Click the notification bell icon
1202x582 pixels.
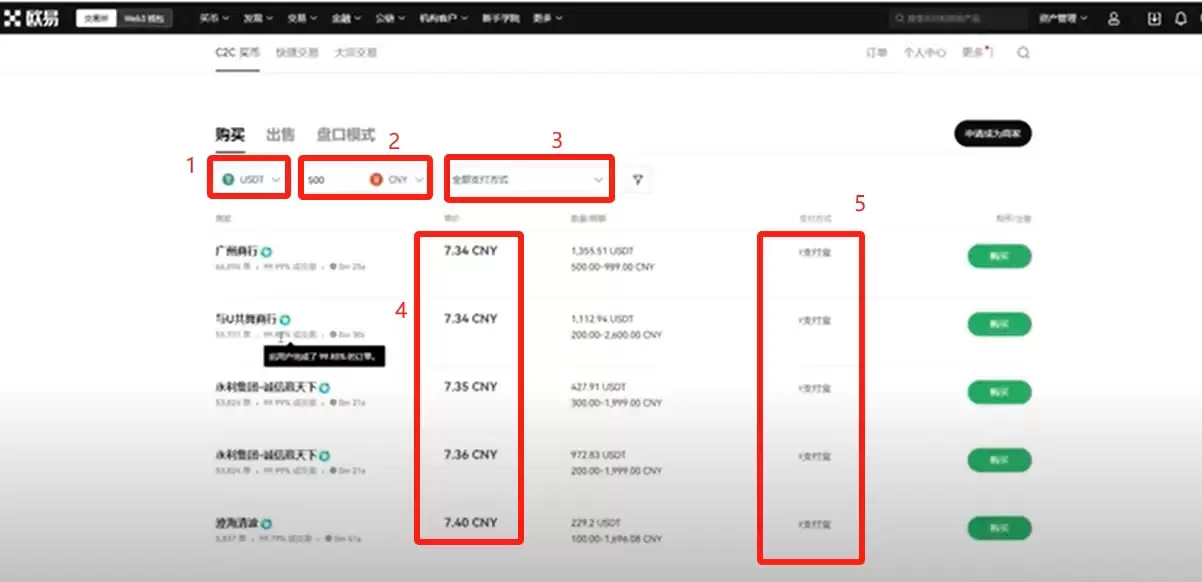pos(1180,18)
